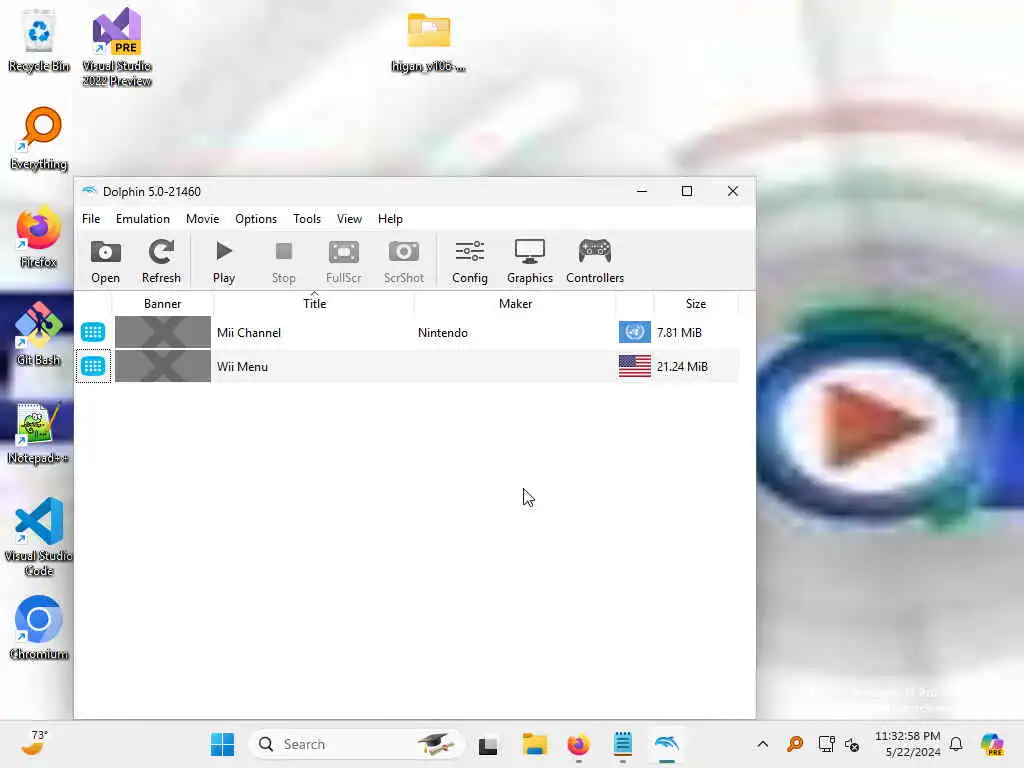The height and width of the screenshot is (768, 1024).
Task: Click the 7.81 MiB size cell
Action: click(679, 332)
